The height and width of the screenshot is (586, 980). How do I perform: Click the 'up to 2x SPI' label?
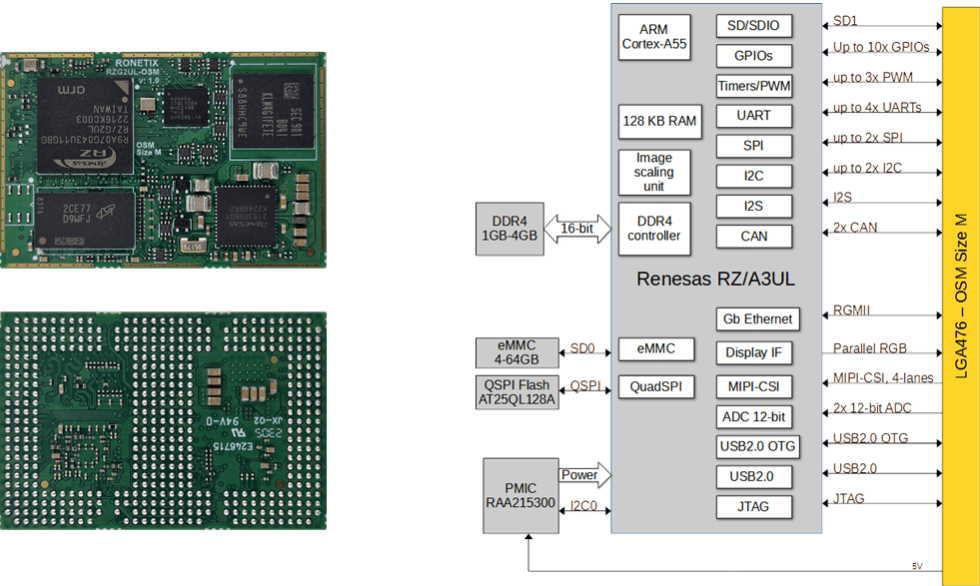click(868, 137)
